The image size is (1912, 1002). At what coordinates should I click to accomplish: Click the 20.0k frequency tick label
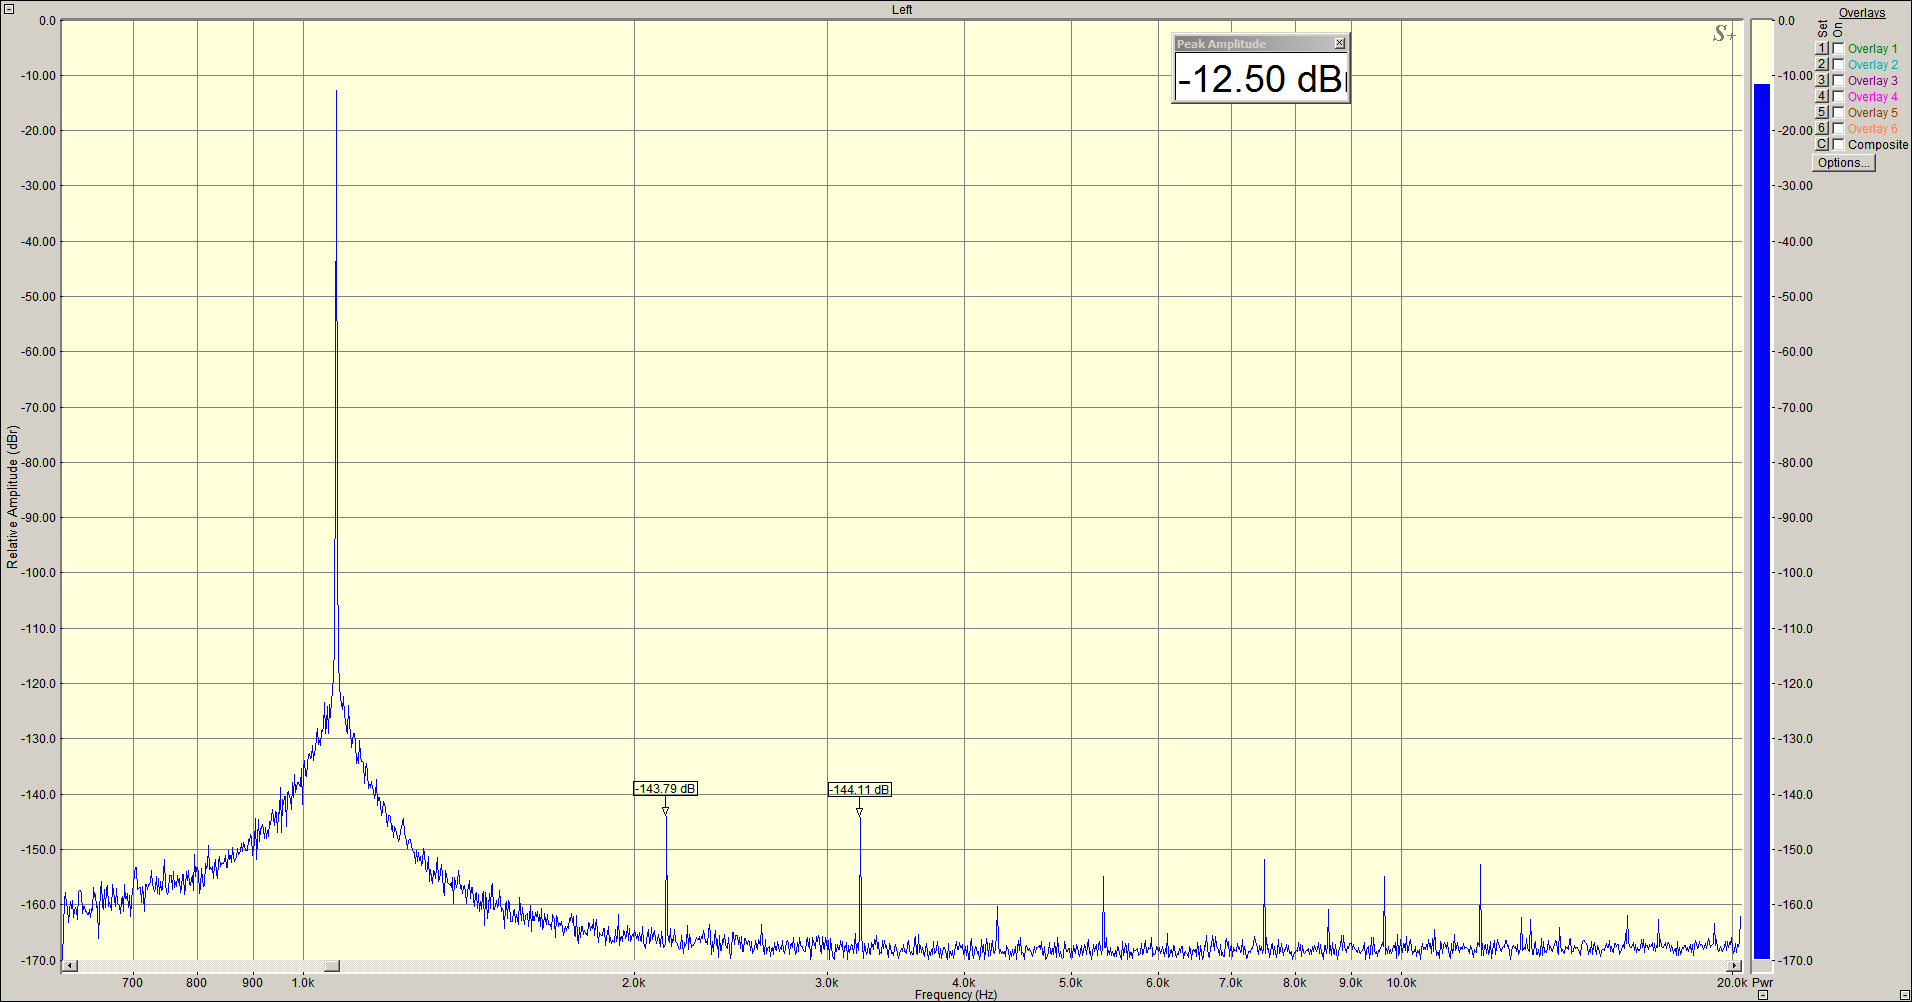click(x=1732, y=983)
